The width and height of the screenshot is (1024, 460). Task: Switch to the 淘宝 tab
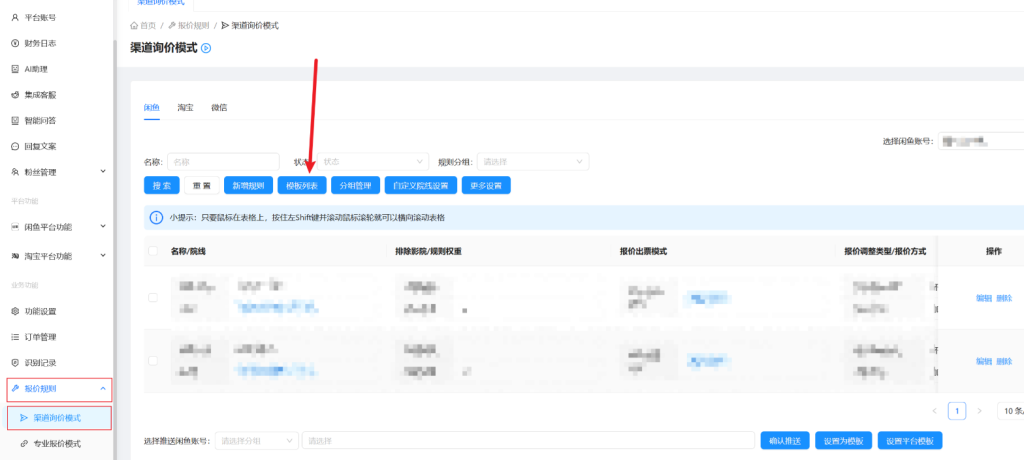[x=185, y=107]
